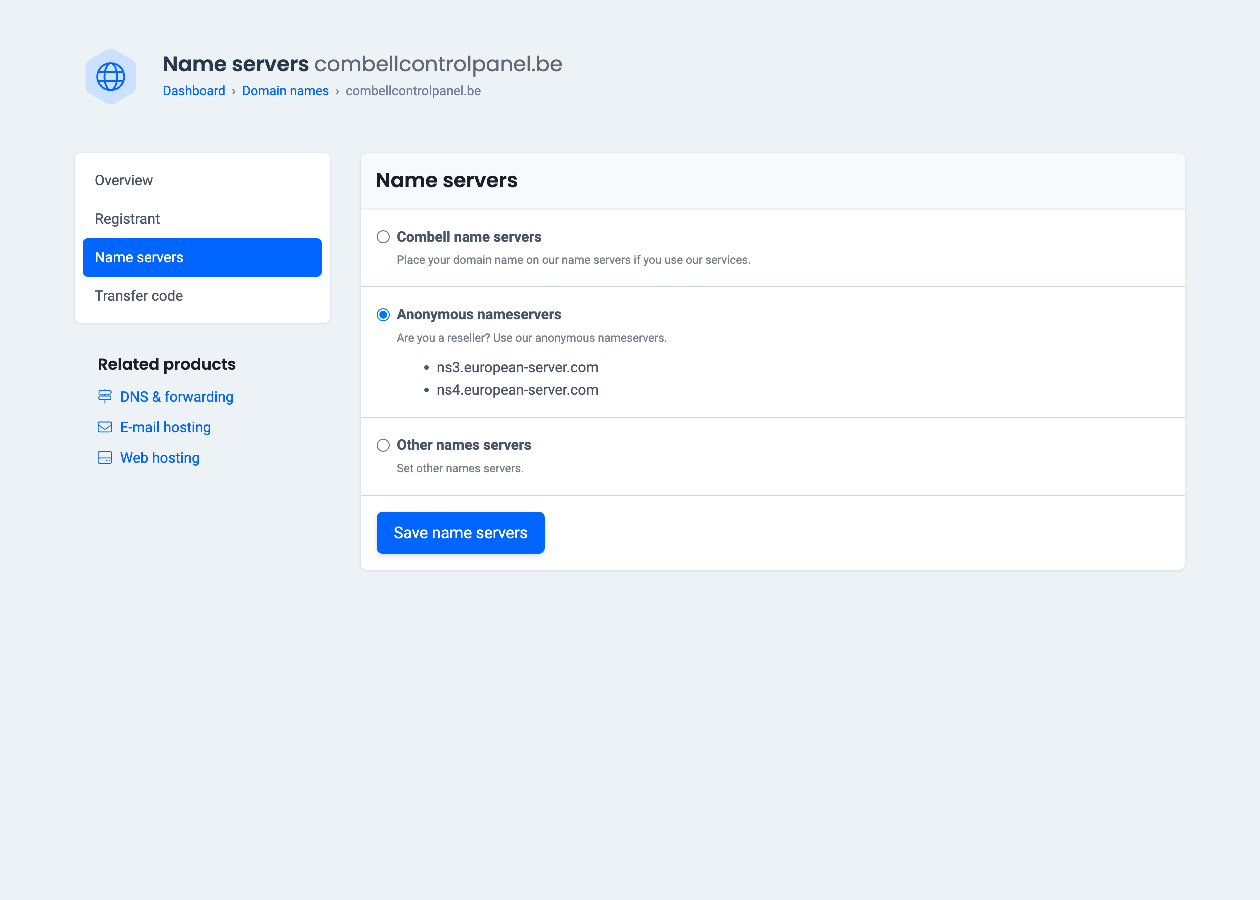Click the 'Set other names servers.' description
This screenshot has width=1260, height=900.
(460, 468)
